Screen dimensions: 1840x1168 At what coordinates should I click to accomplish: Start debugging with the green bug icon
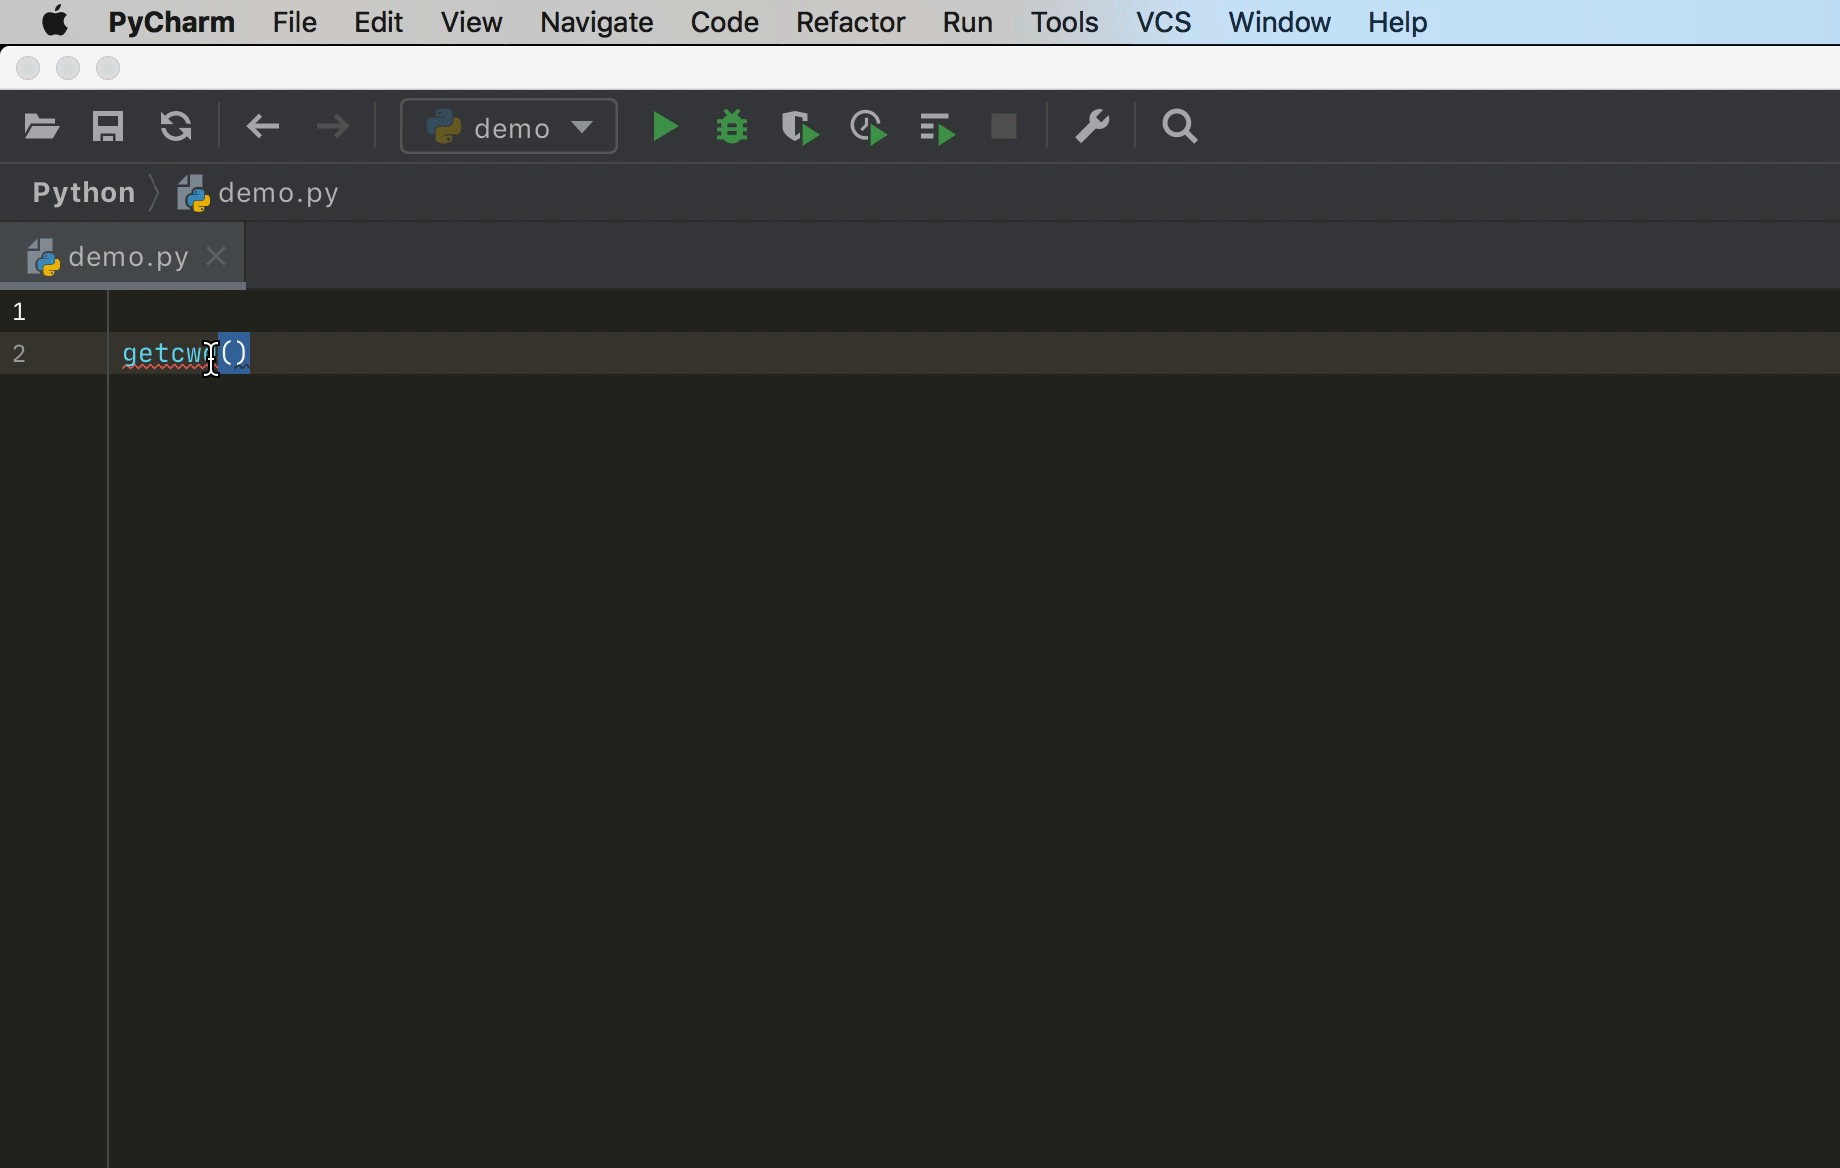pos(732,127)
